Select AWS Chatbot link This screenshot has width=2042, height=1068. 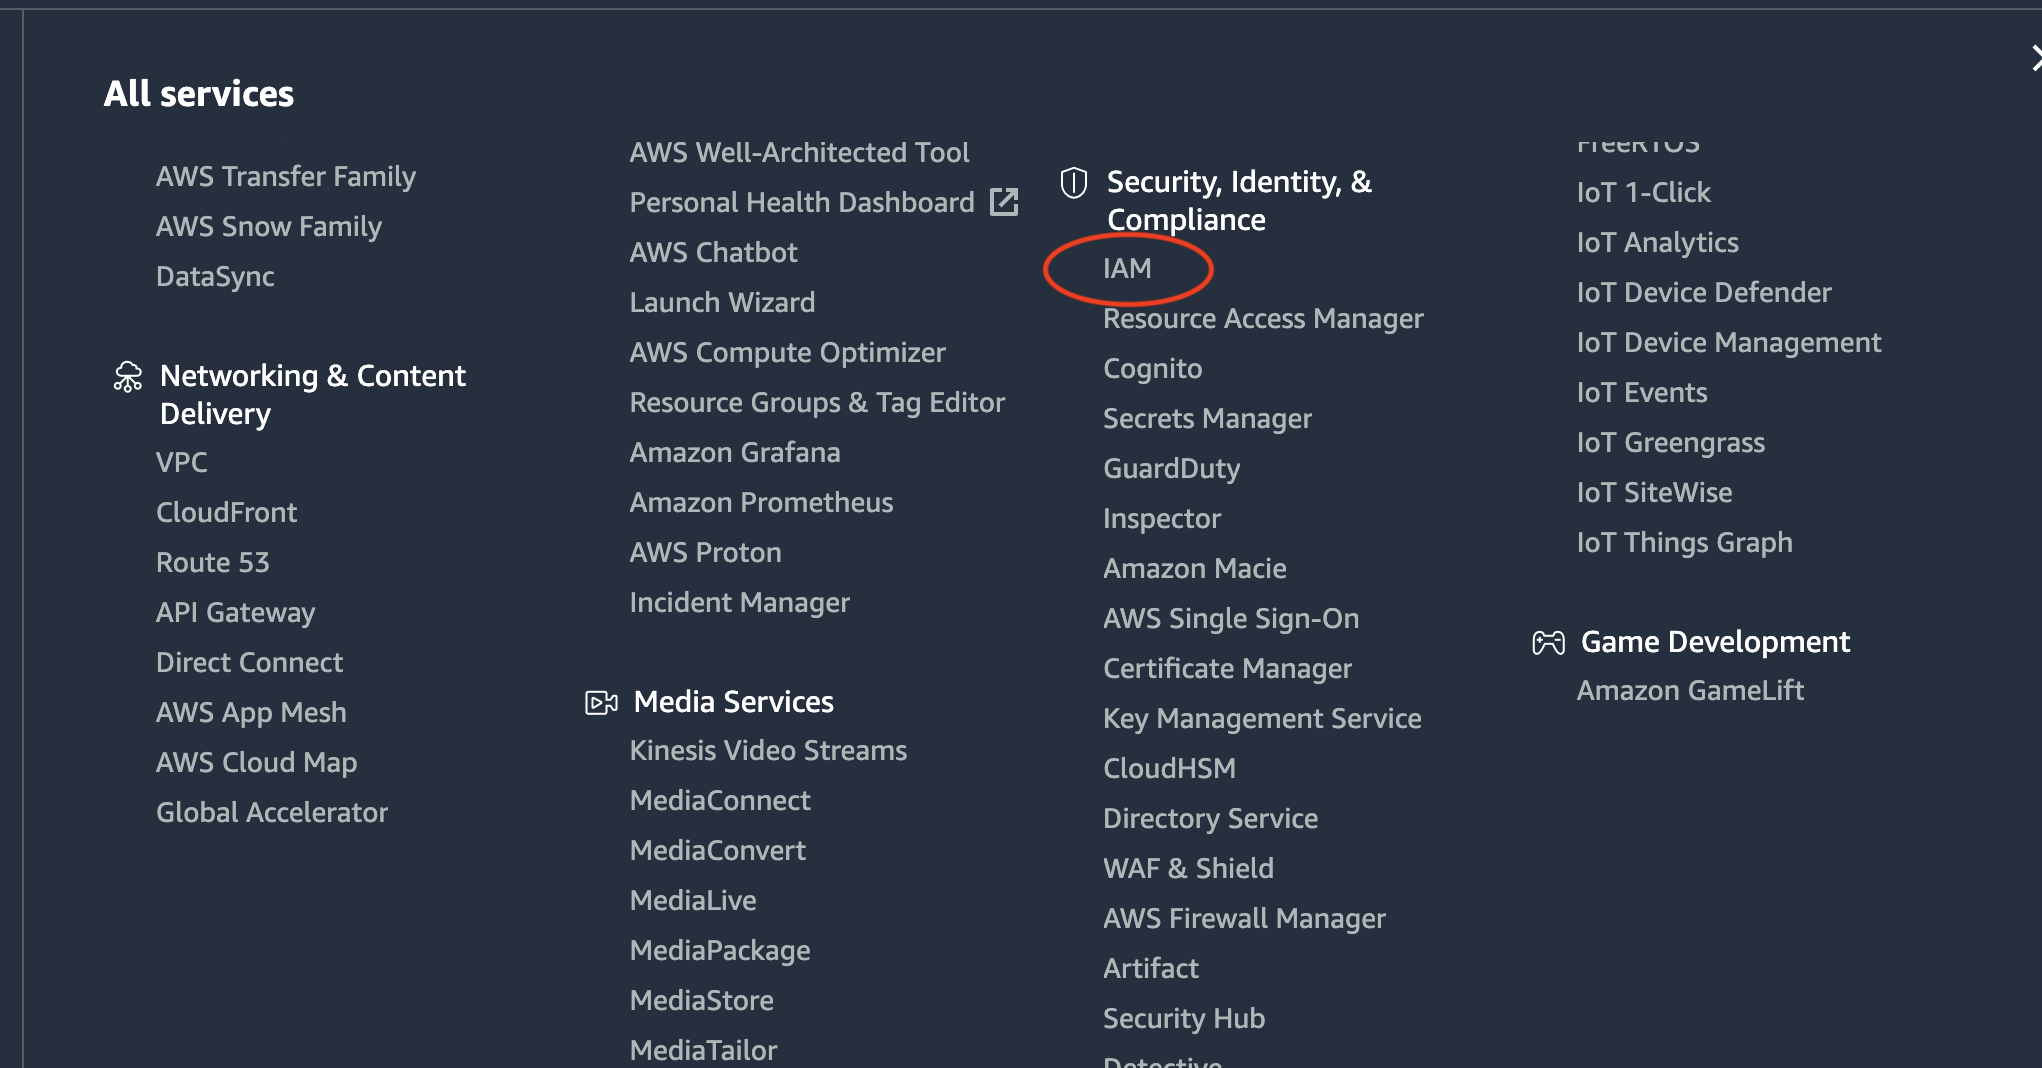tap(713, 253)
